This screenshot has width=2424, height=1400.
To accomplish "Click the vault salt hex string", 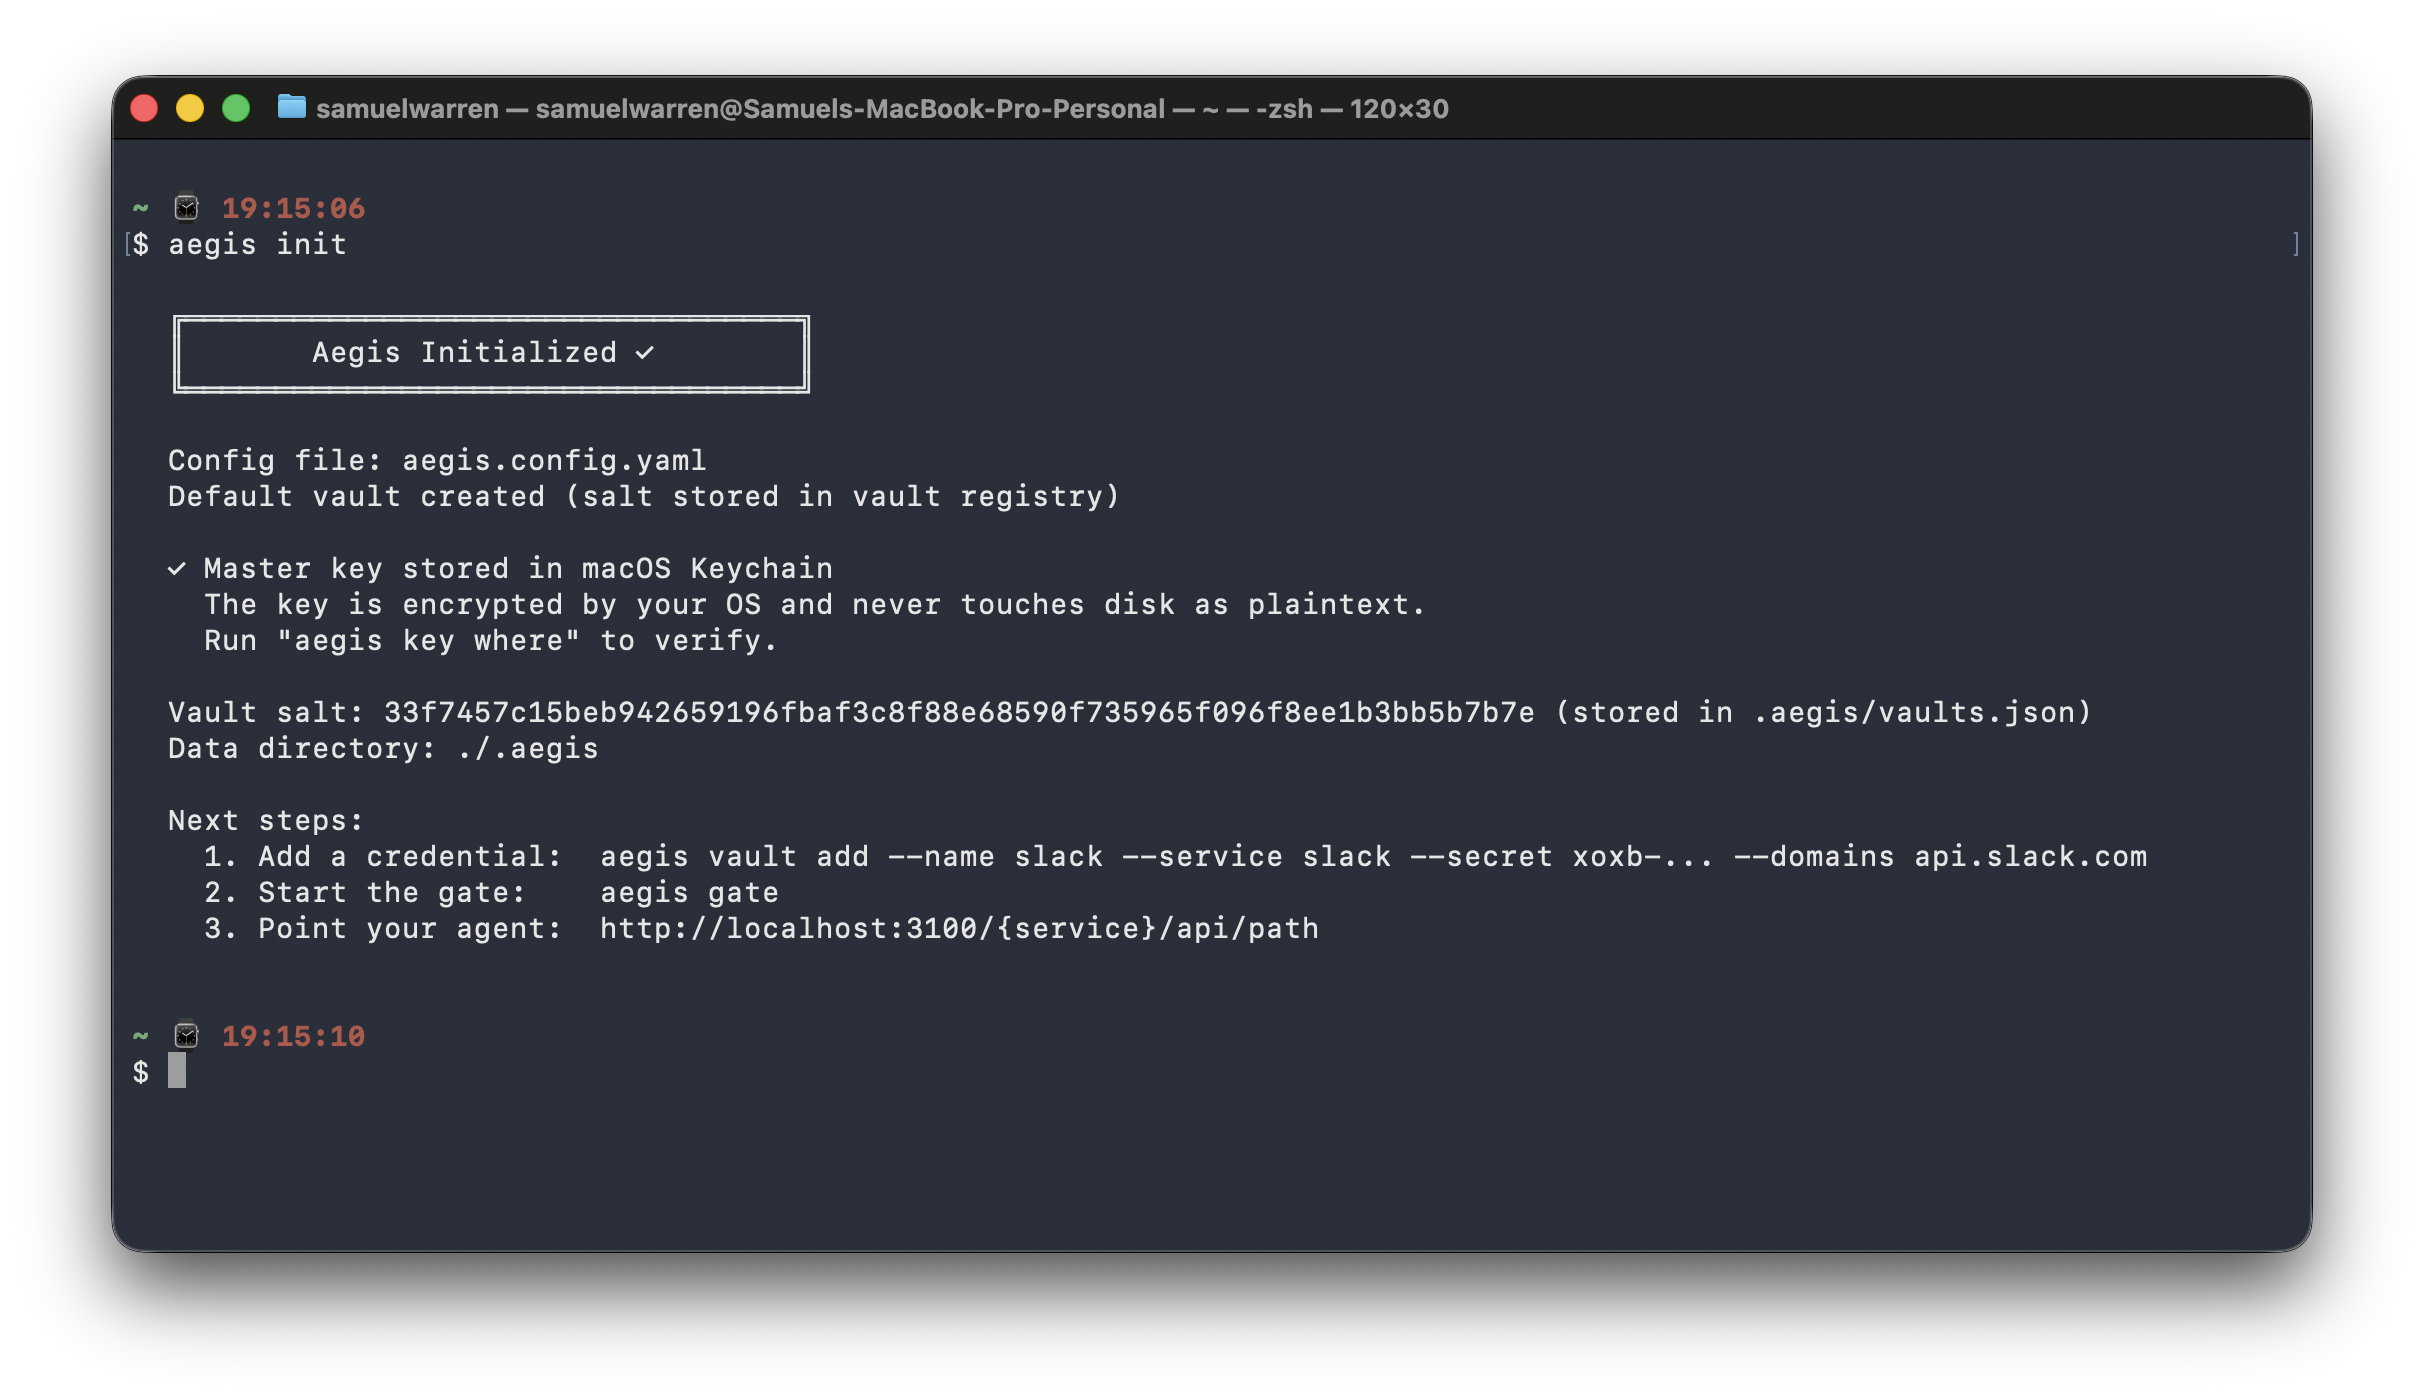I will (958, 712).
